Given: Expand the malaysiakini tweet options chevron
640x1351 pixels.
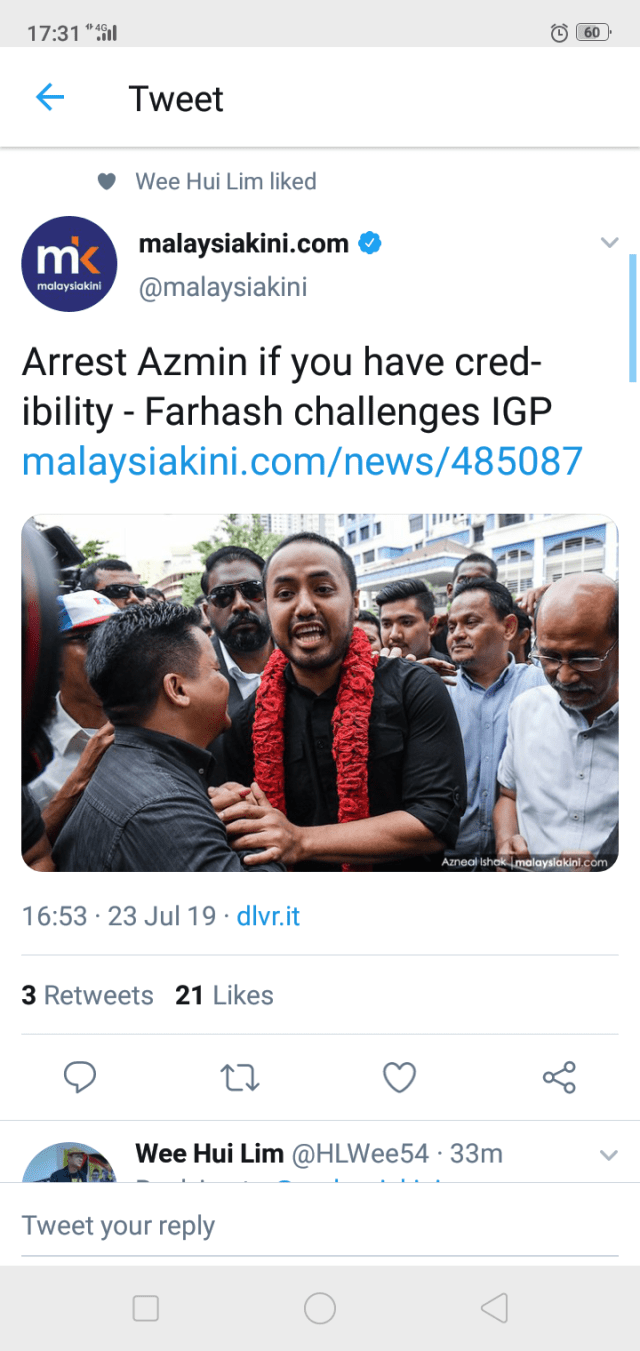Looking at the screenshot, I should (x=609, y=242).
